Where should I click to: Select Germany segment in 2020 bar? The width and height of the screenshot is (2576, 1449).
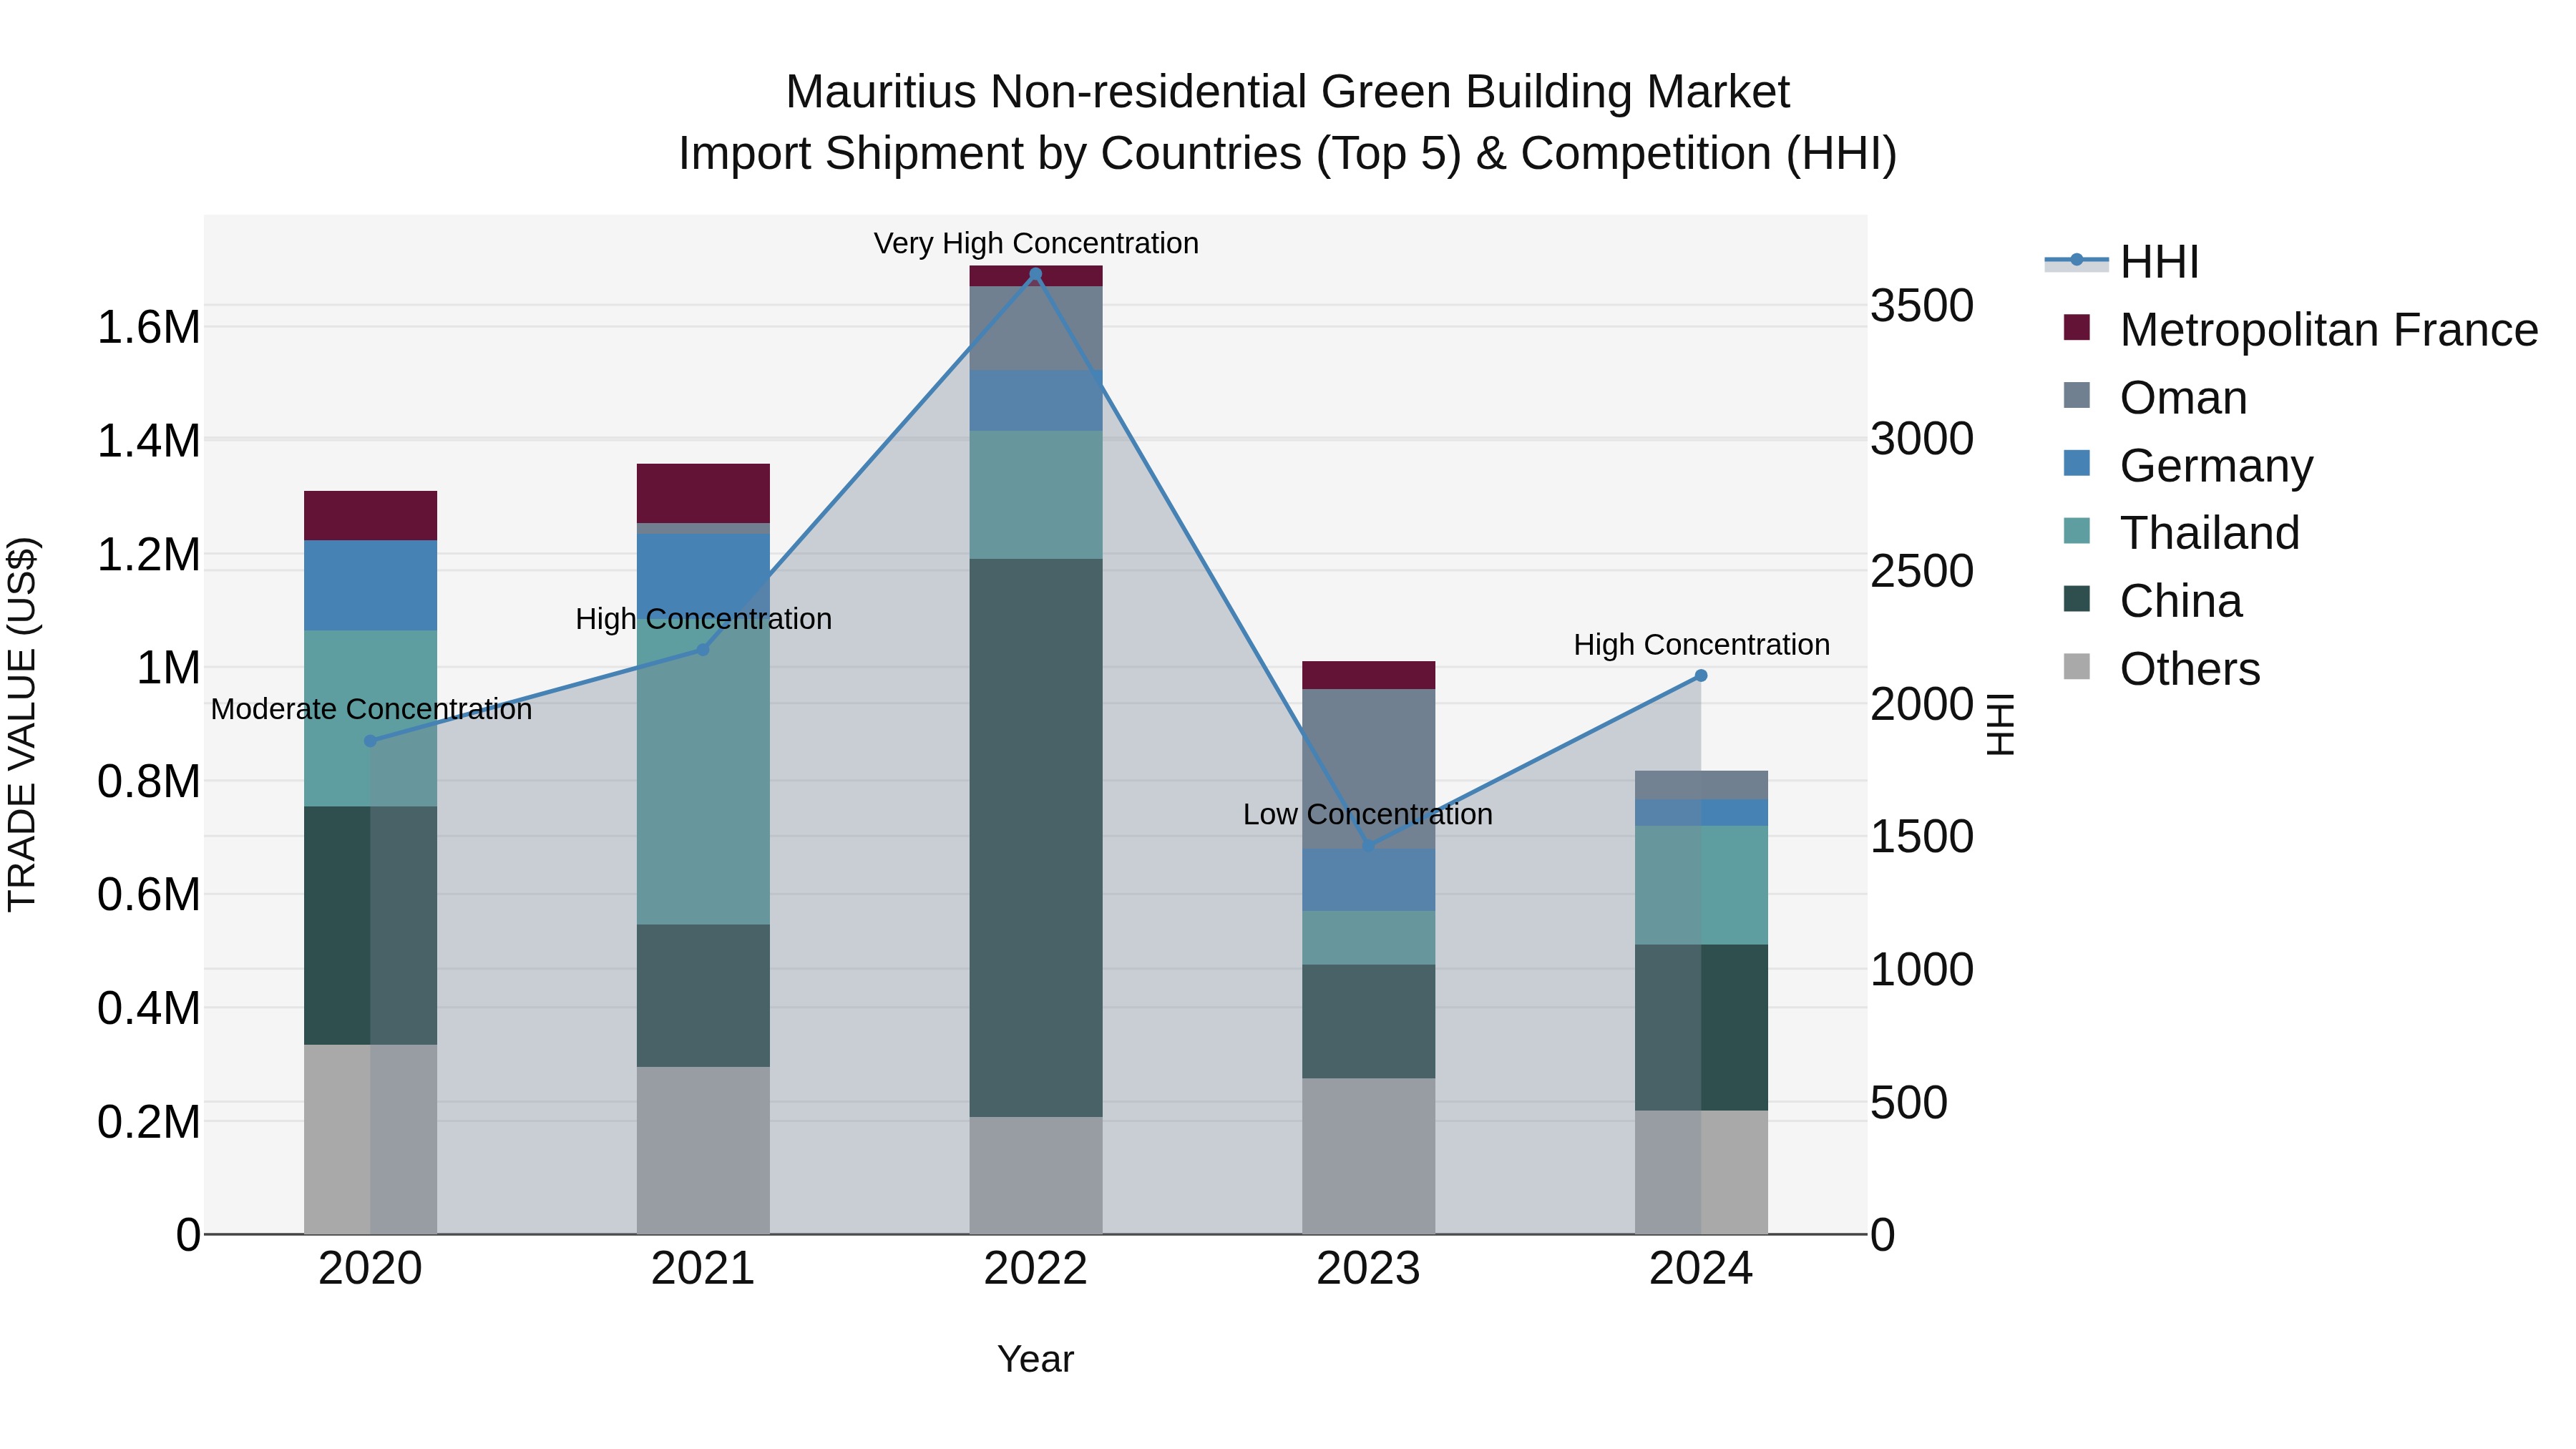point(370,586)
